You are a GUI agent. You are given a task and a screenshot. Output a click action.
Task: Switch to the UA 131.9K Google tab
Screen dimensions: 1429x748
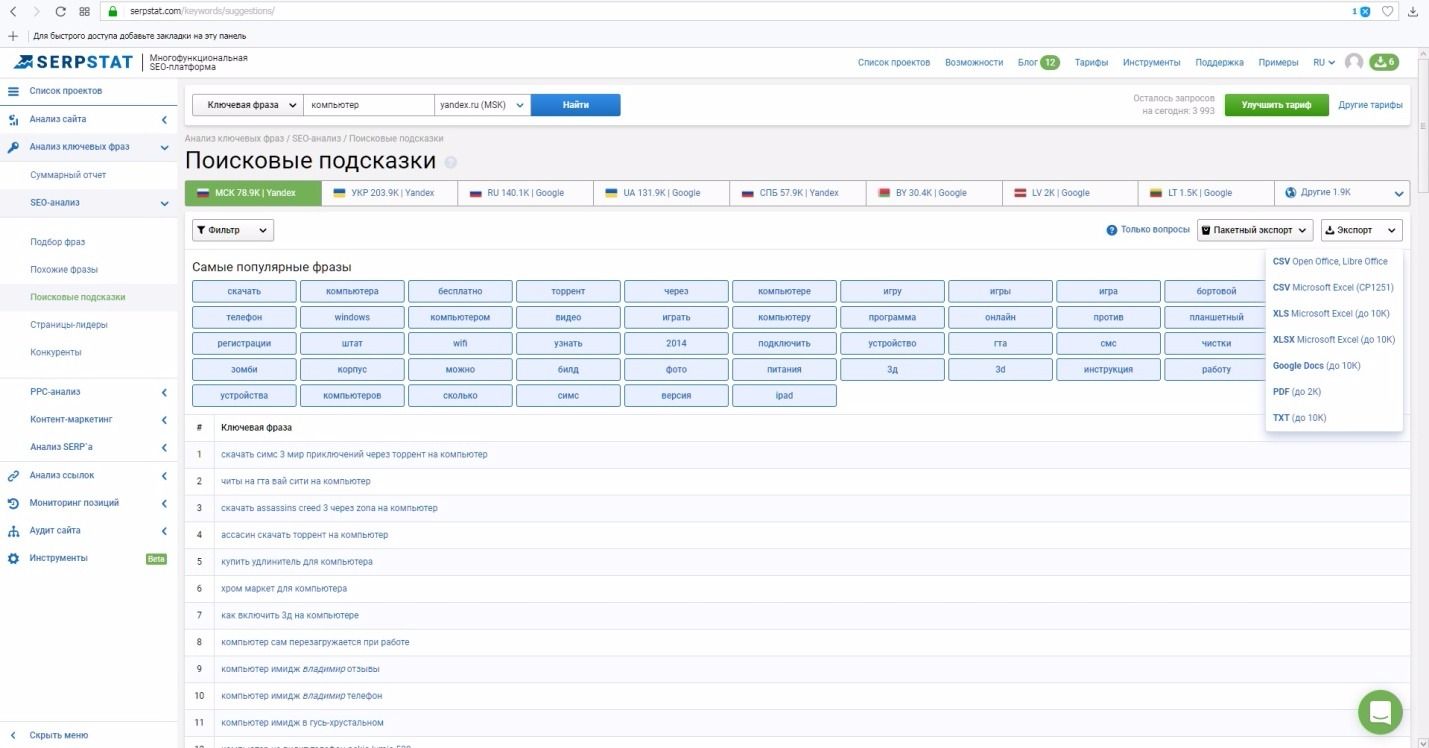coord(662,193)
